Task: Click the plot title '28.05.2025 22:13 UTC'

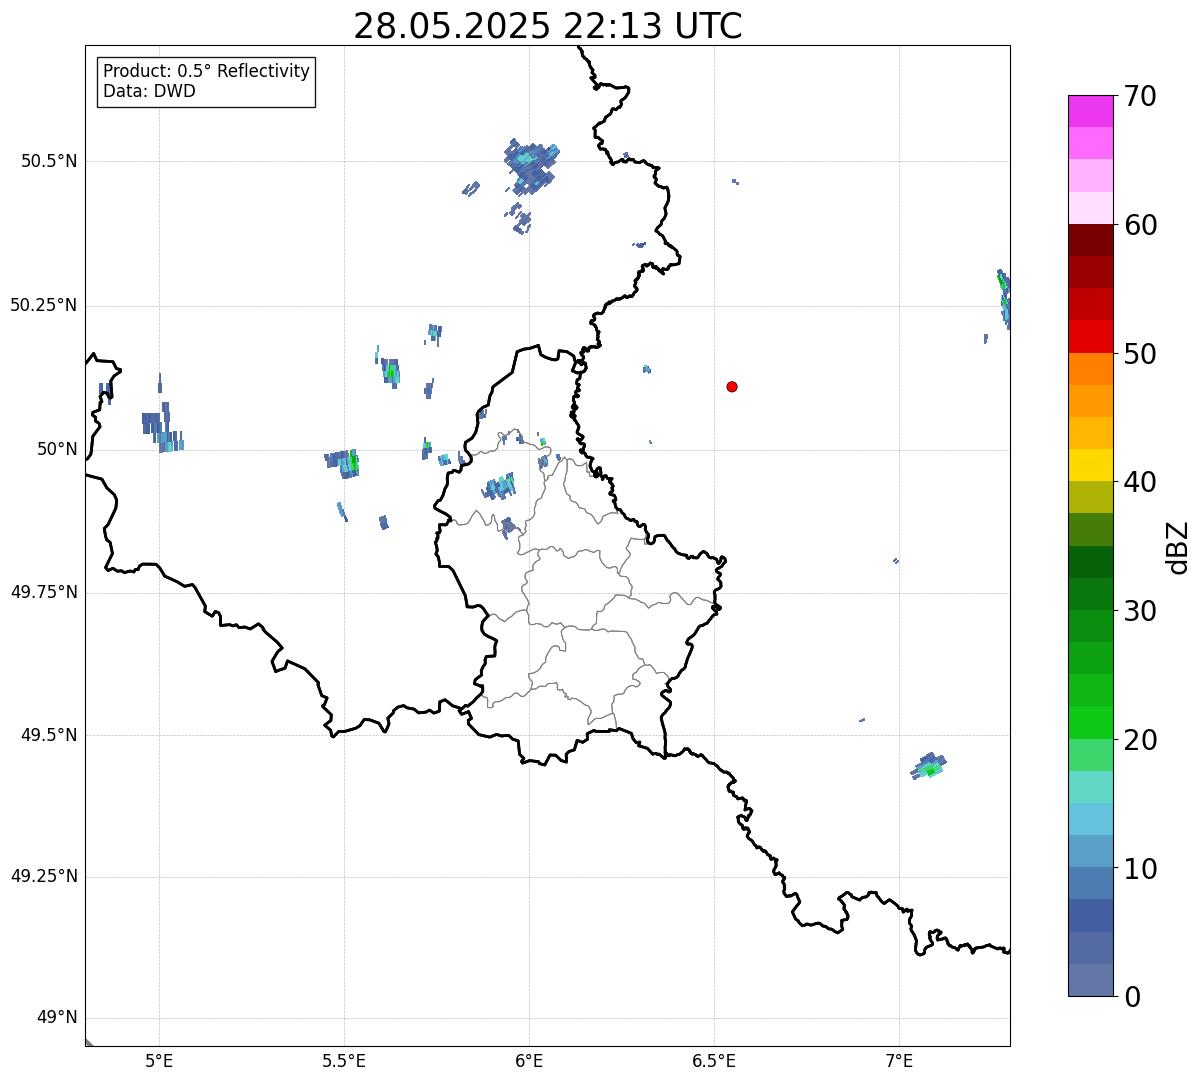Action: pos(548,26)
